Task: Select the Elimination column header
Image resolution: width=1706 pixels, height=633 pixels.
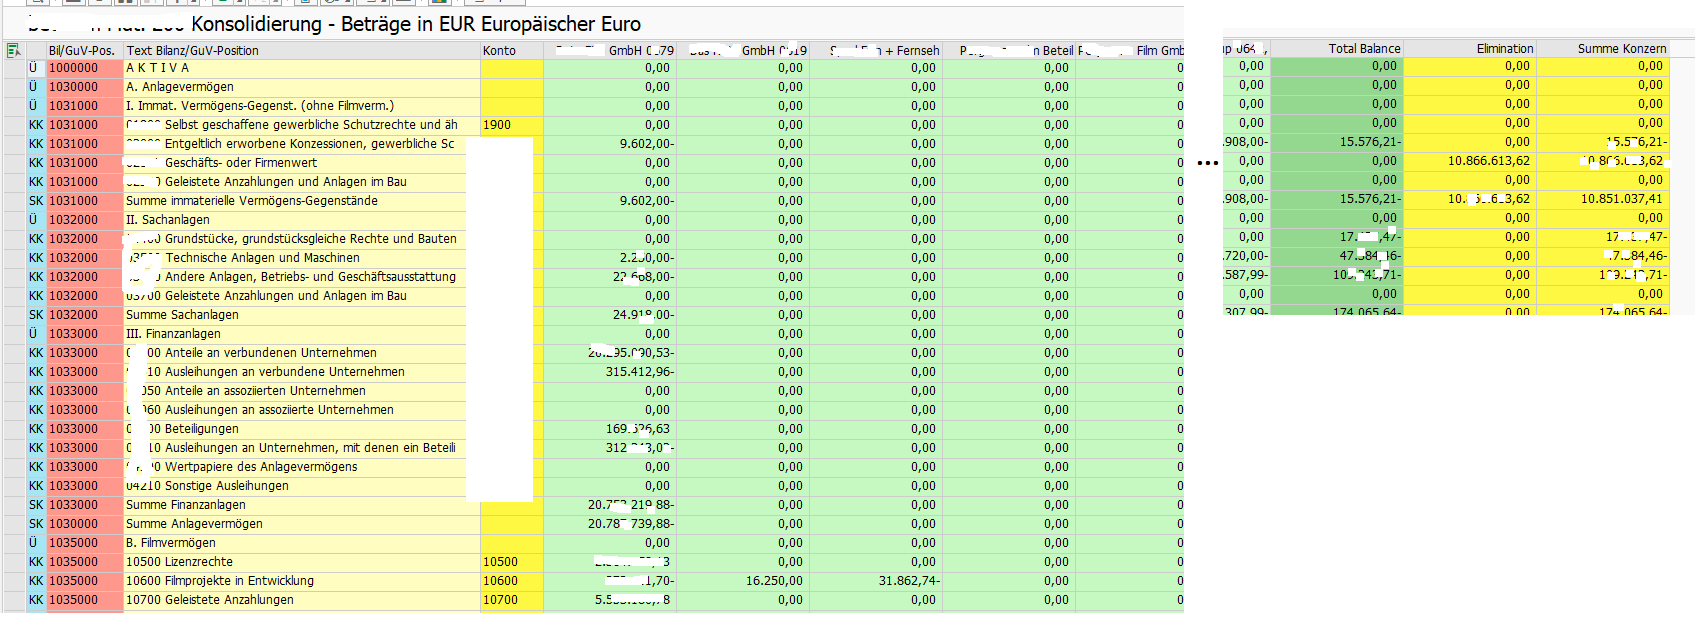Action: click(1504, 48)
